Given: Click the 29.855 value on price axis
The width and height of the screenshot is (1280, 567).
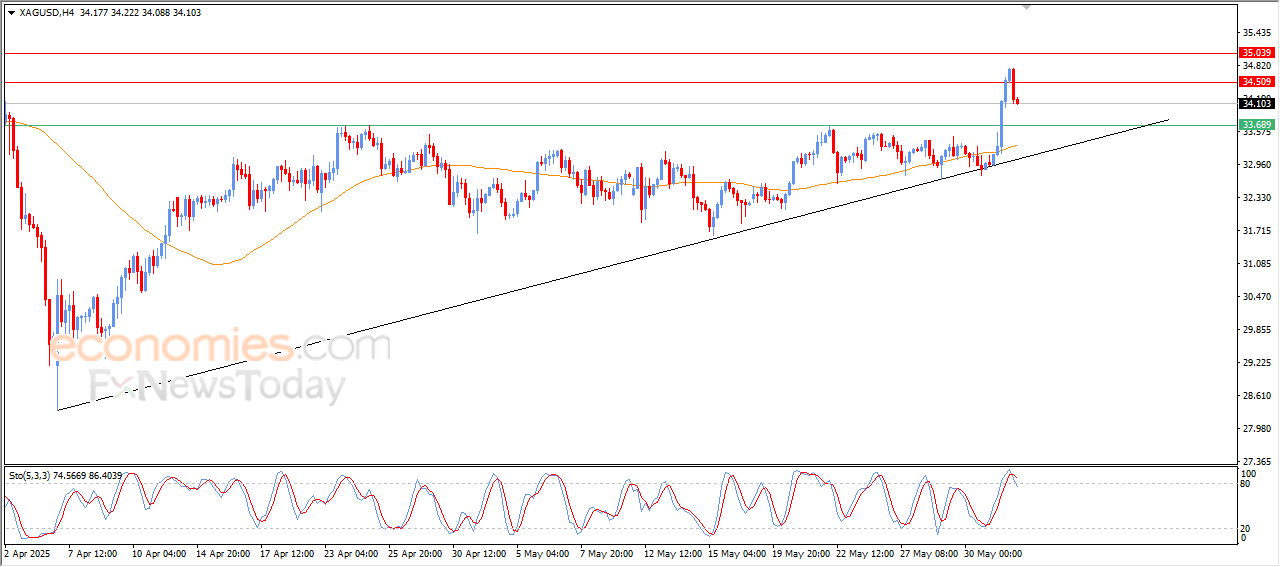Looking at the screenshot, I should 1256,329.
